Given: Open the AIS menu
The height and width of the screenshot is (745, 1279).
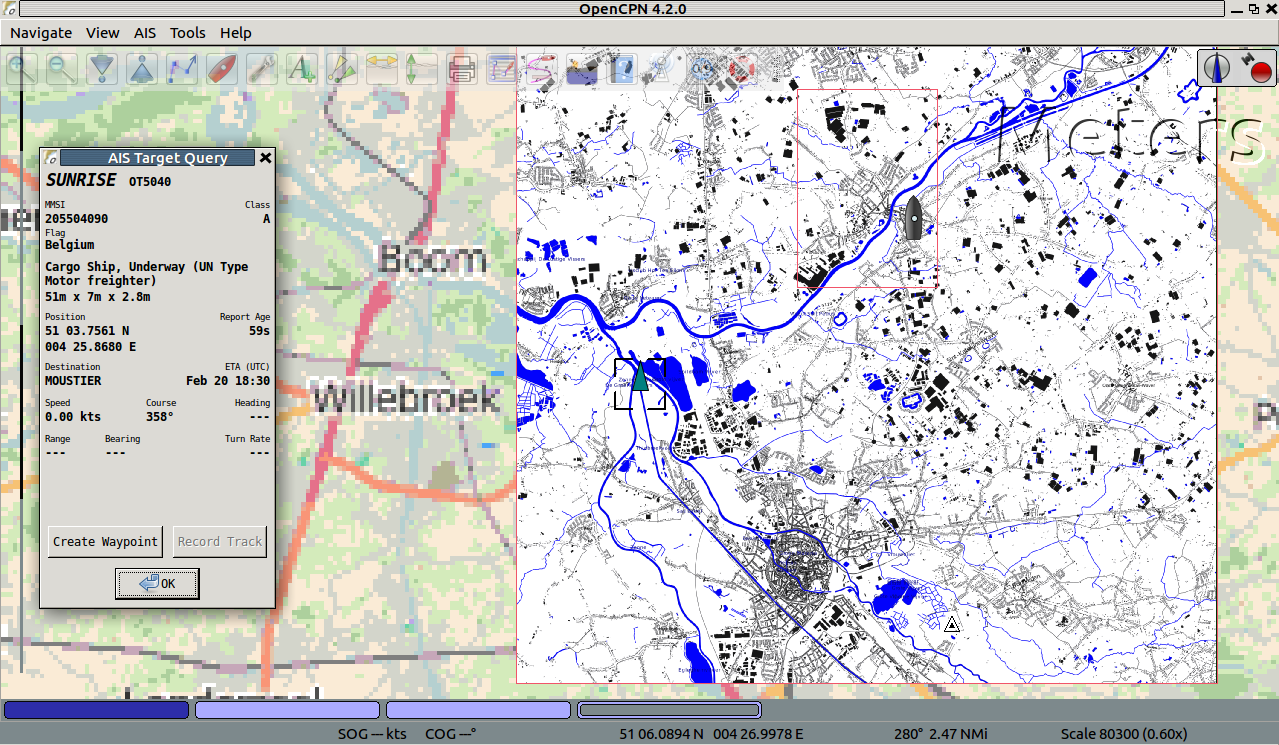Looking at the screenshot, I should point(145,33).
